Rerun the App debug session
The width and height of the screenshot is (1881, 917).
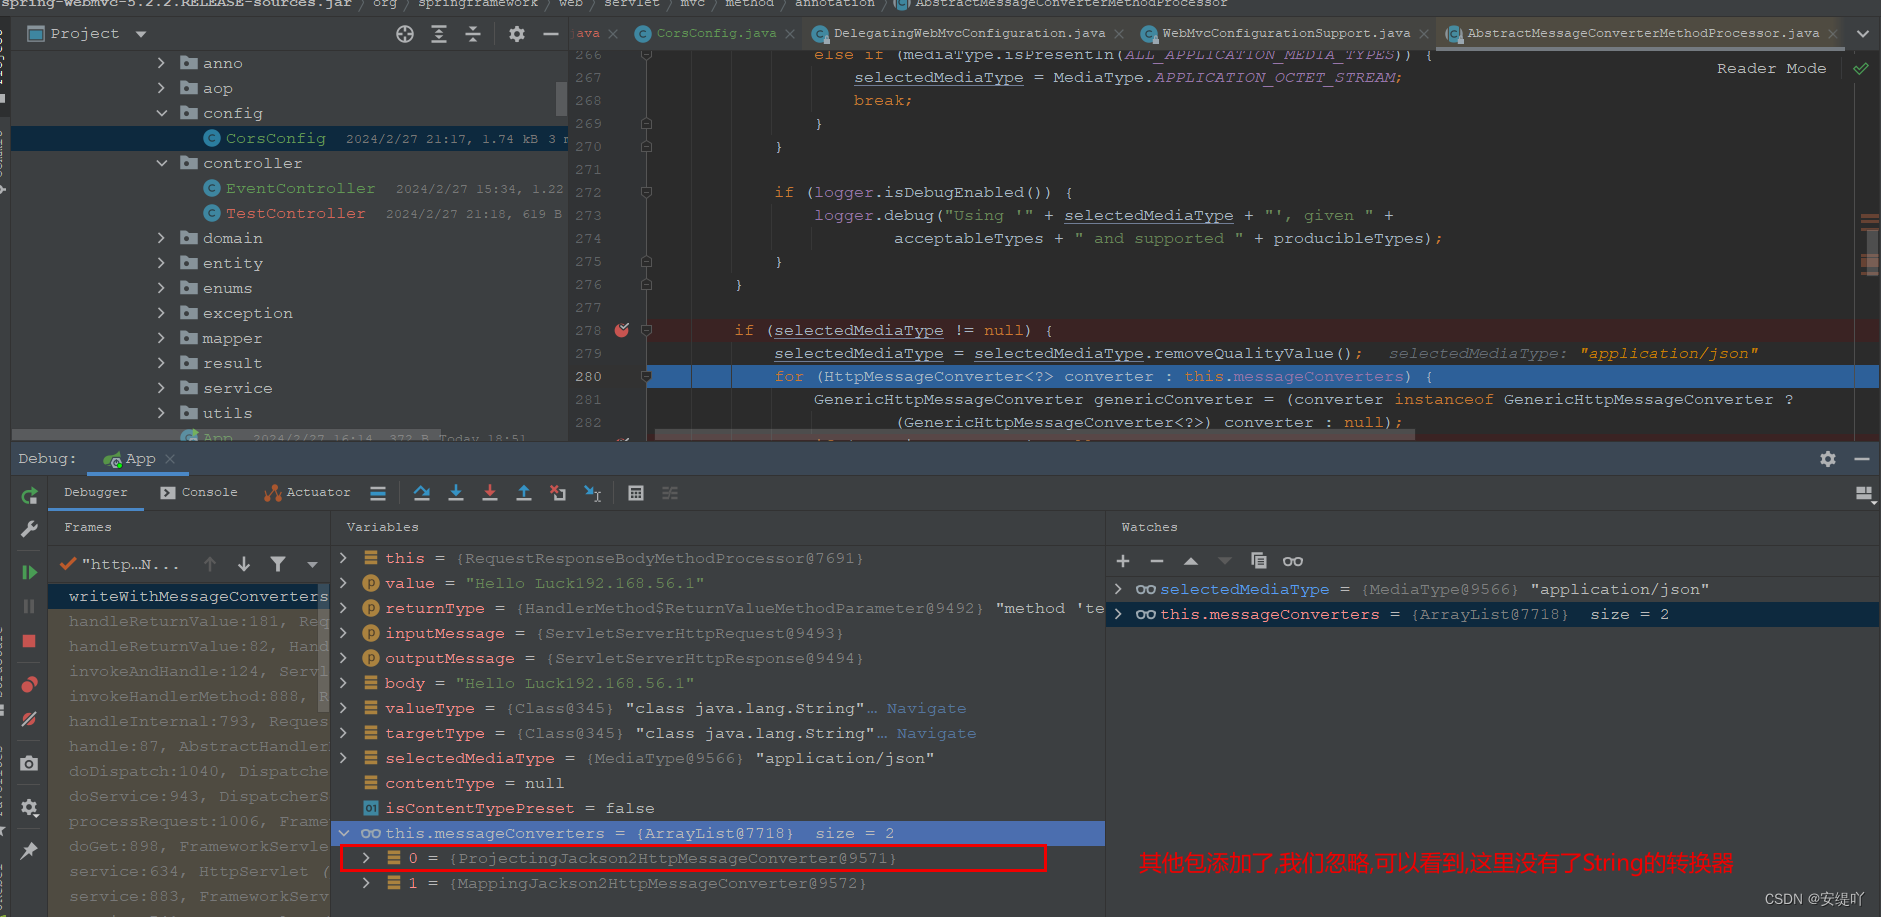tap(29, 495)
